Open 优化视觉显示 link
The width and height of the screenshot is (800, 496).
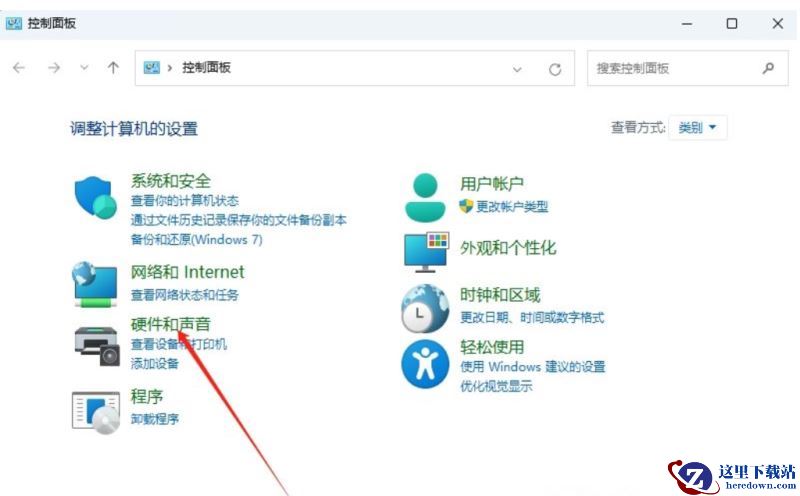point(496,386)
